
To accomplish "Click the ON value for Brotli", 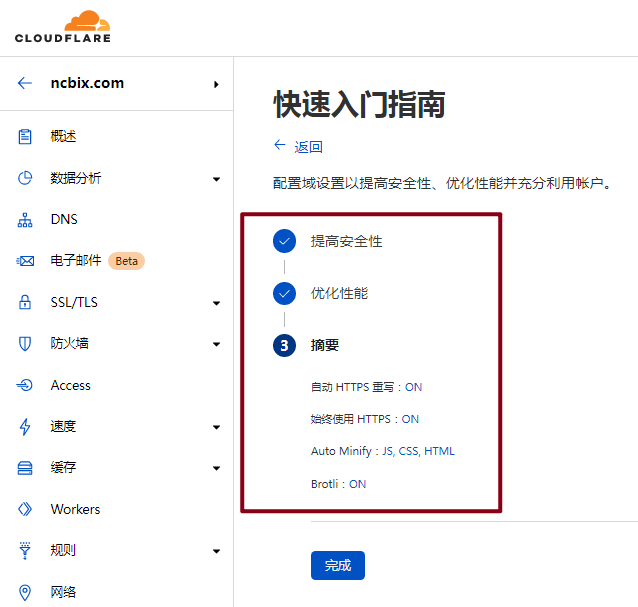I will [358, 484].
